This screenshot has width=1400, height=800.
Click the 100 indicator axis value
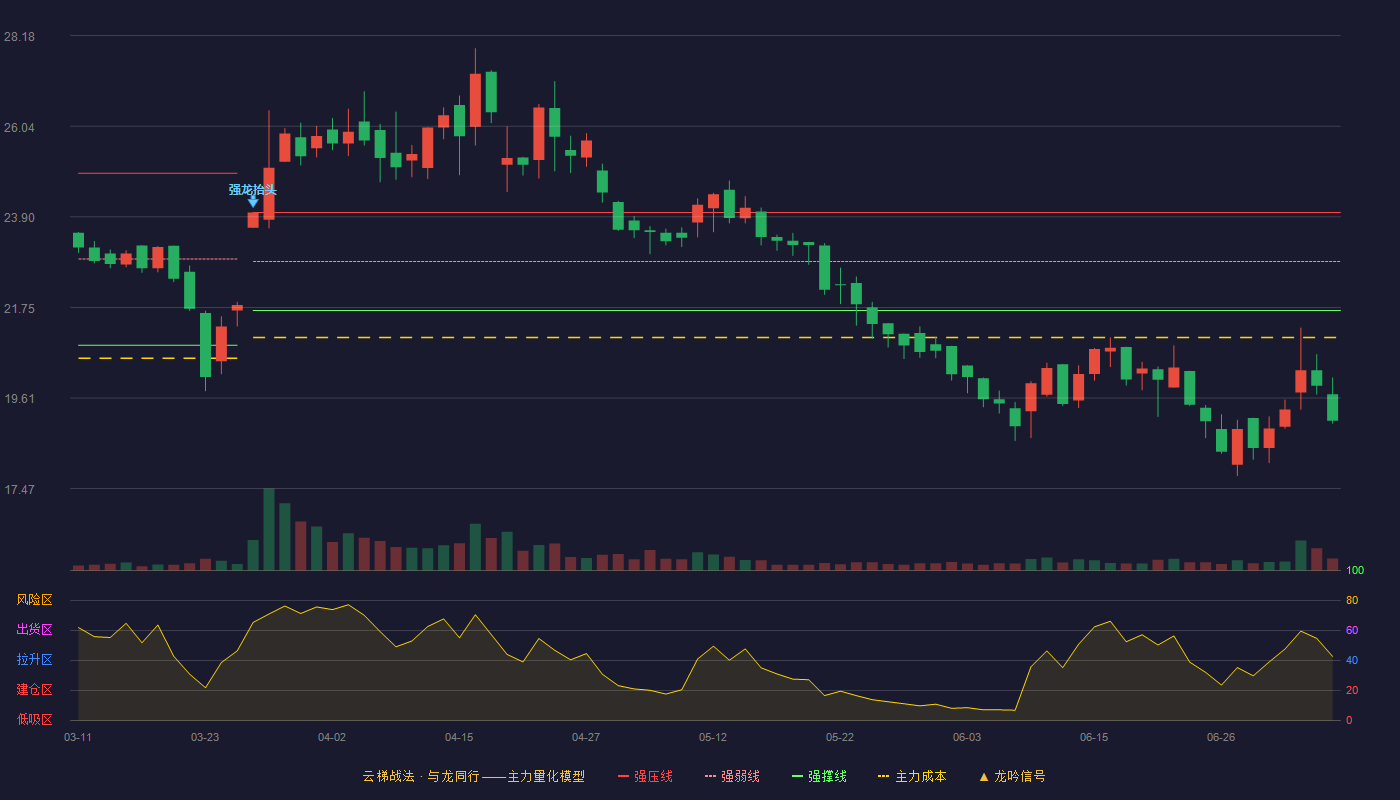[1355, 571]
